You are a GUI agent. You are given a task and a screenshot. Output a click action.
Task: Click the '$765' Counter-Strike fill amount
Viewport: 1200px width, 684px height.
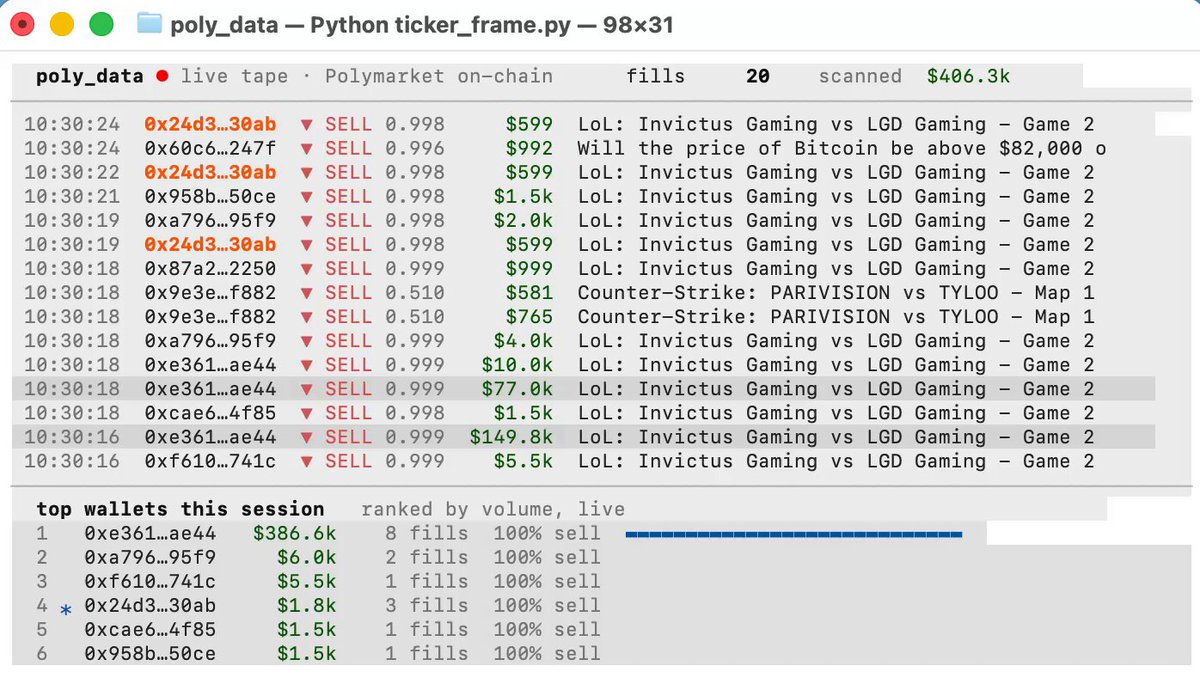pyautogui.click(x=529, y=317)
